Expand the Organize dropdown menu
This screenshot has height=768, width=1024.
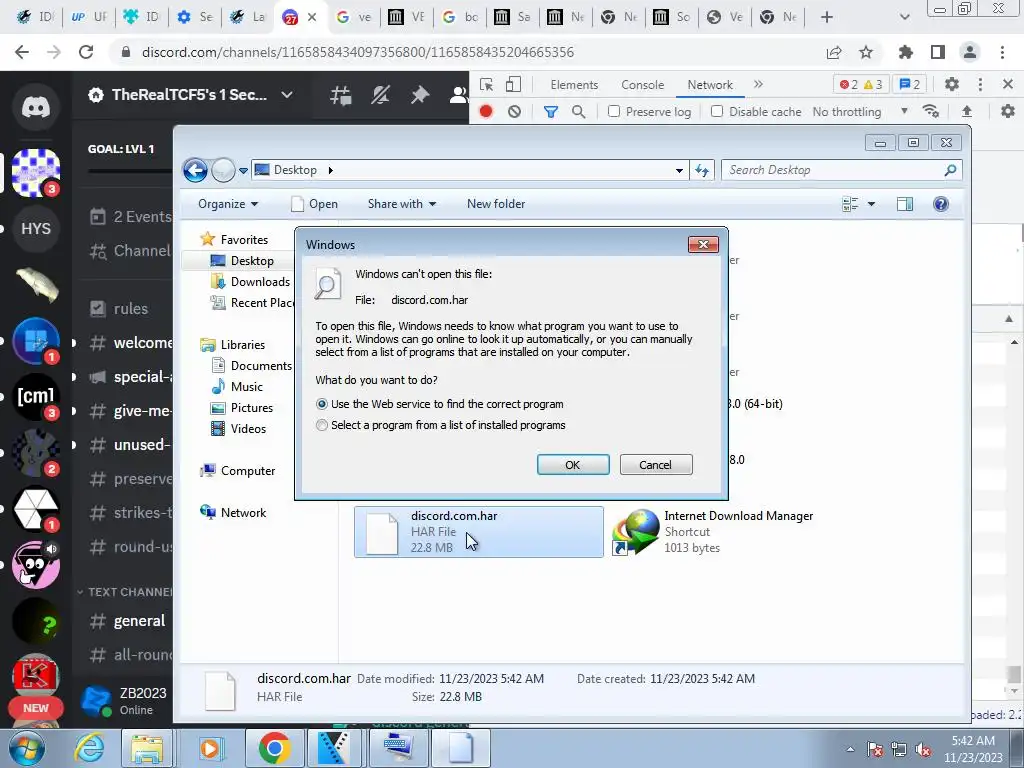click(x=228, y=204)
